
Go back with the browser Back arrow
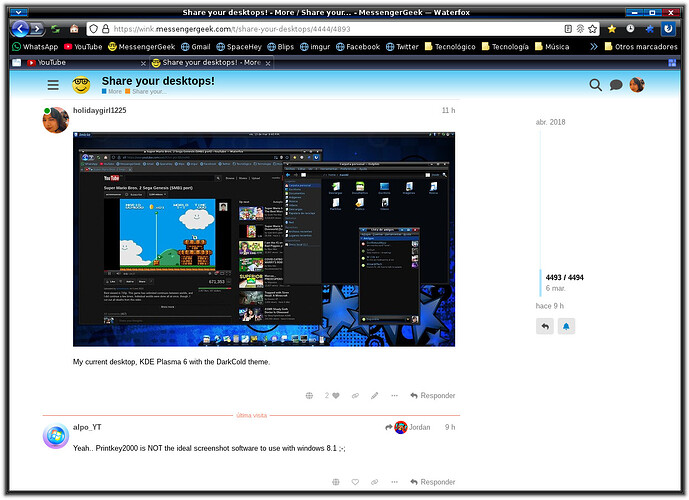(20, 29)
